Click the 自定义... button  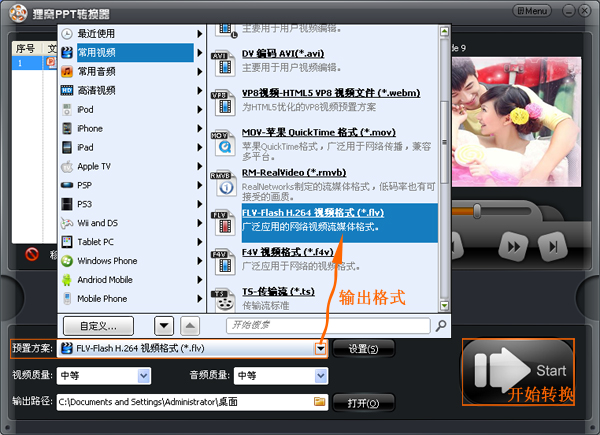pyautogui.click(x=98, y=326)
